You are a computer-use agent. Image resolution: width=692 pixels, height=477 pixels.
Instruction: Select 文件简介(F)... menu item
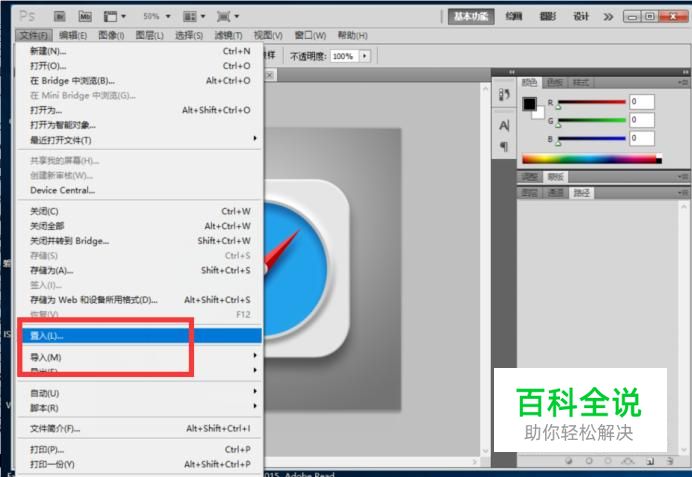point(140,428)
